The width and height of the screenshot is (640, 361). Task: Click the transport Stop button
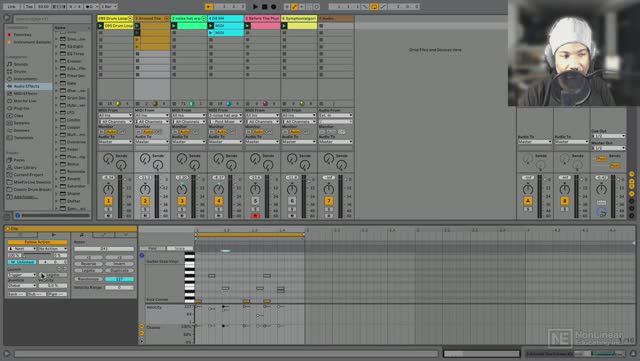point(264,7)
